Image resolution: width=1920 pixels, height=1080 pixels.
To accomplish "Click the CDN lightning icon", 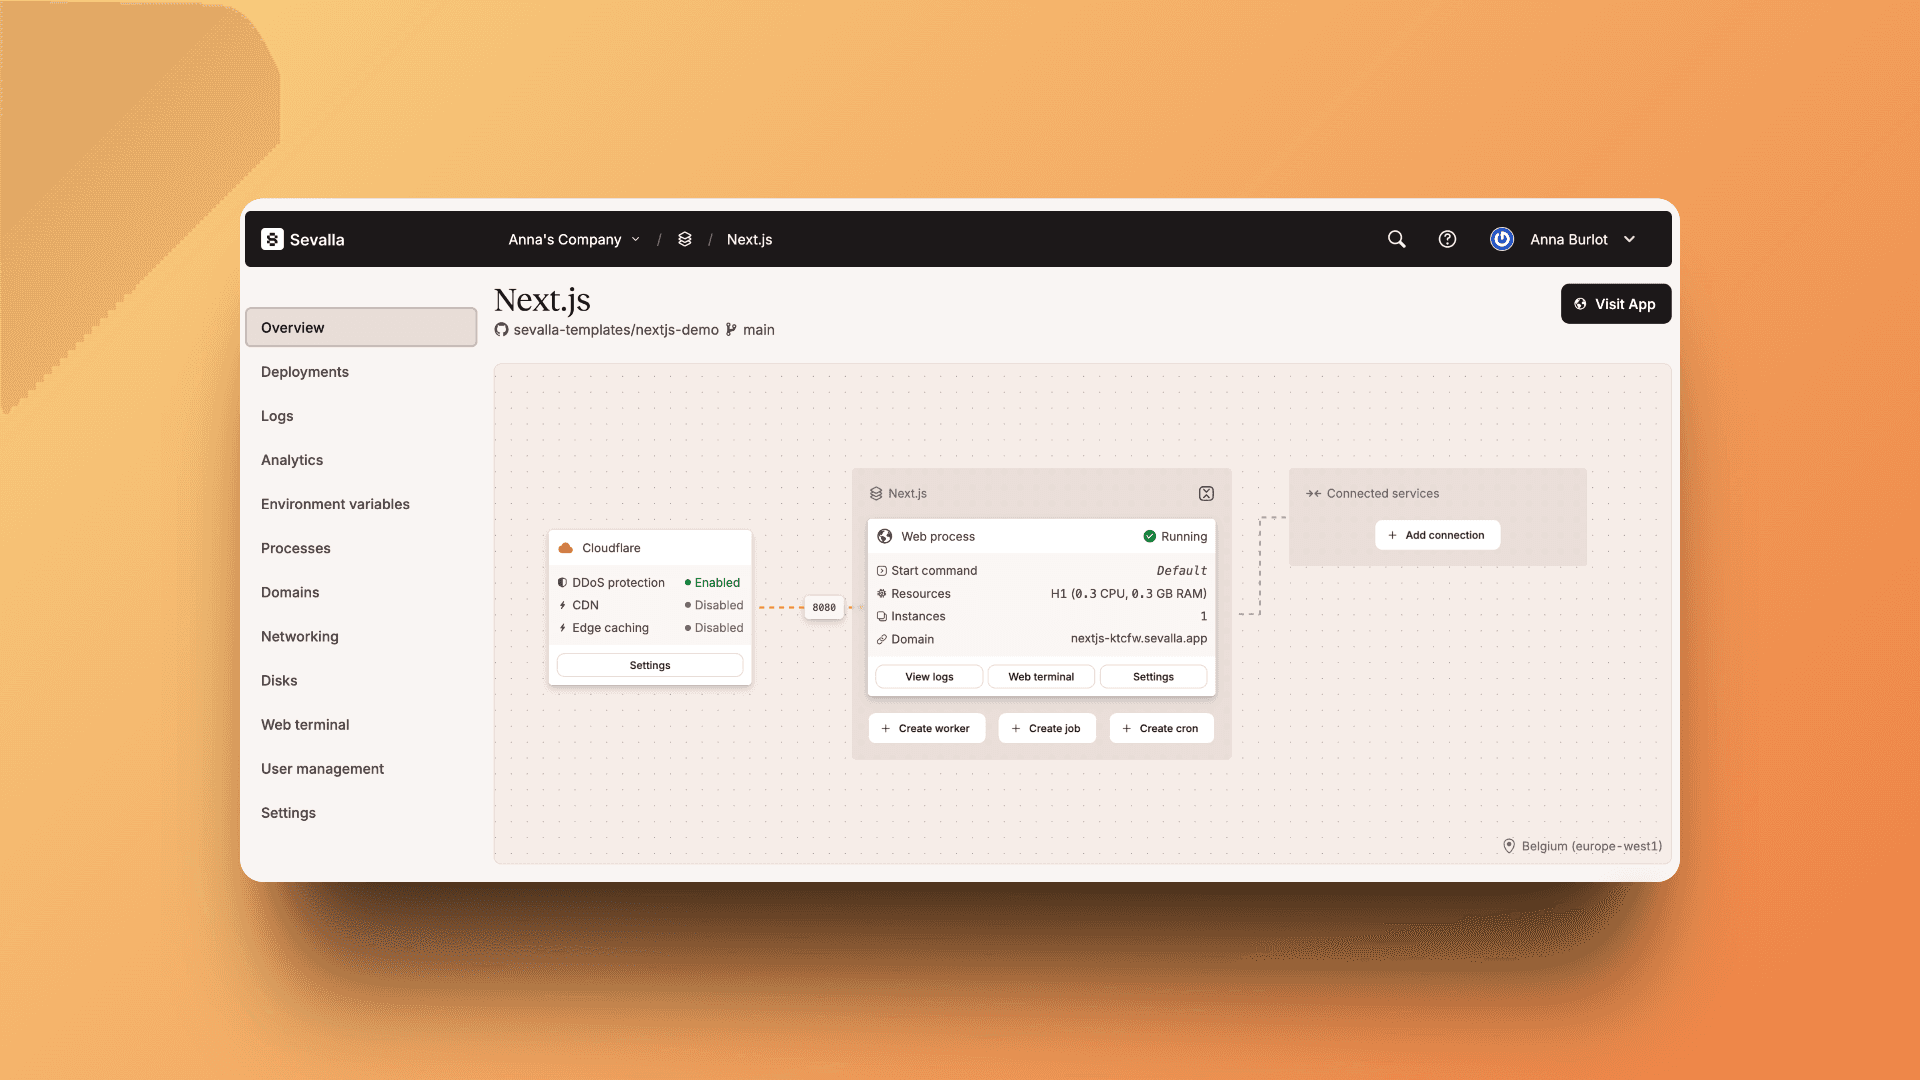I will (x=563, y=605).
